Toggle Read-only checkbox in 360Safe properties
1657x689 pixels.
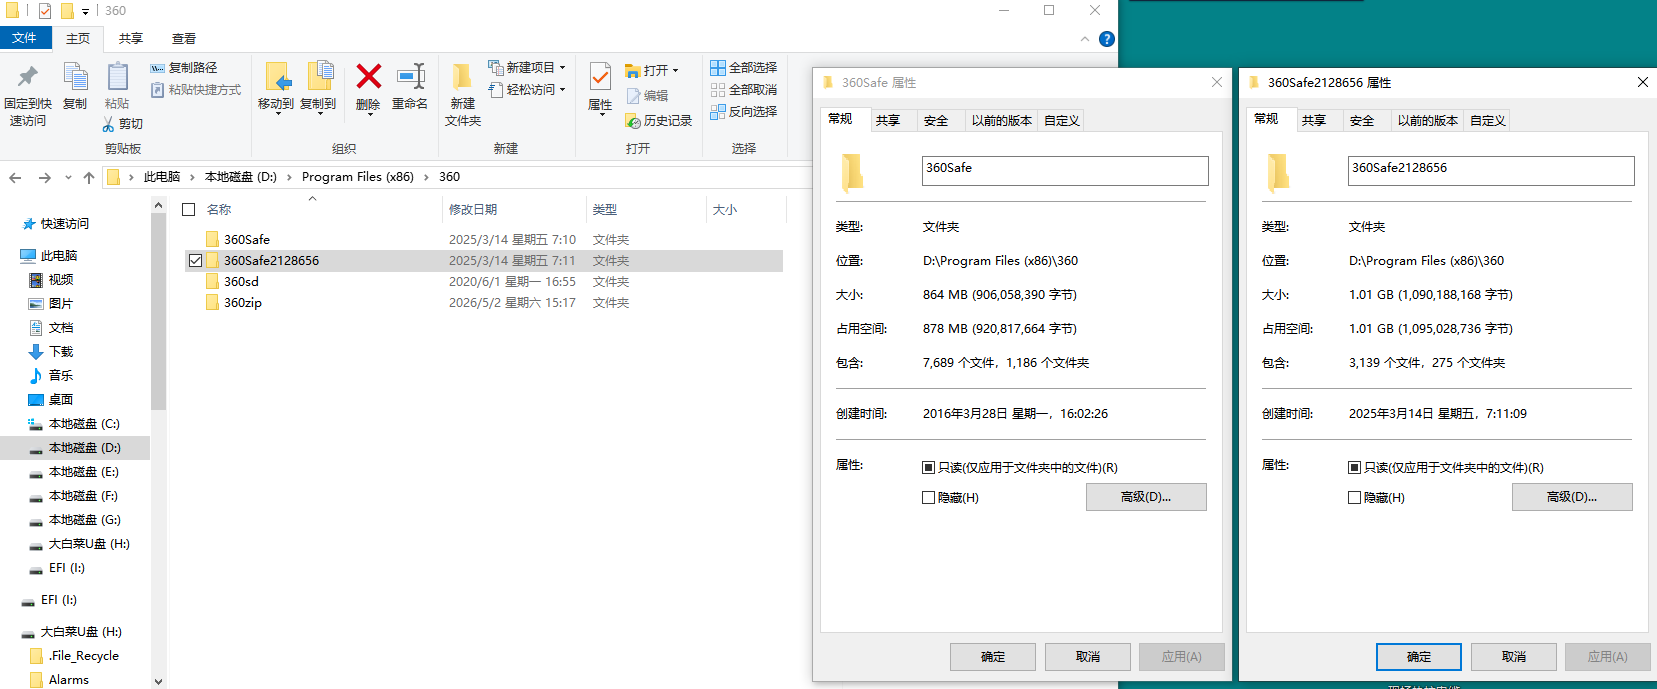pos(929,468)
